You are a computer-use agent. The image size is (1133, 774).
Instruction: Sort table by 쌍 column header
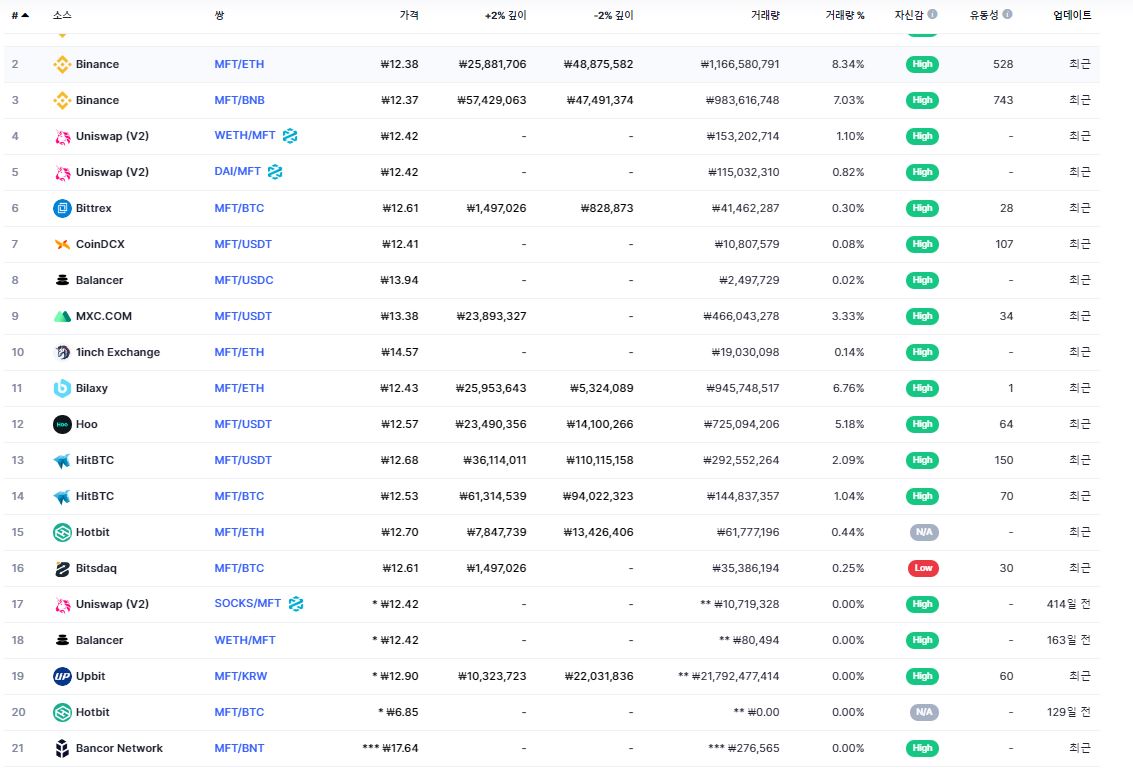pos(219,15)
